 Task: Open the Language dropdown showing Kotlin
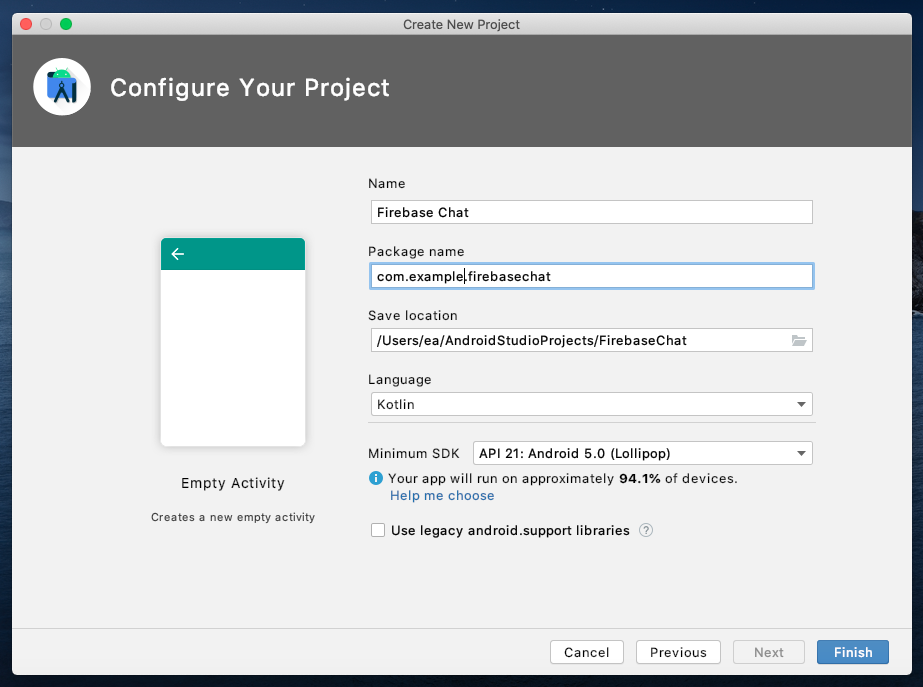tap(592, 404)
